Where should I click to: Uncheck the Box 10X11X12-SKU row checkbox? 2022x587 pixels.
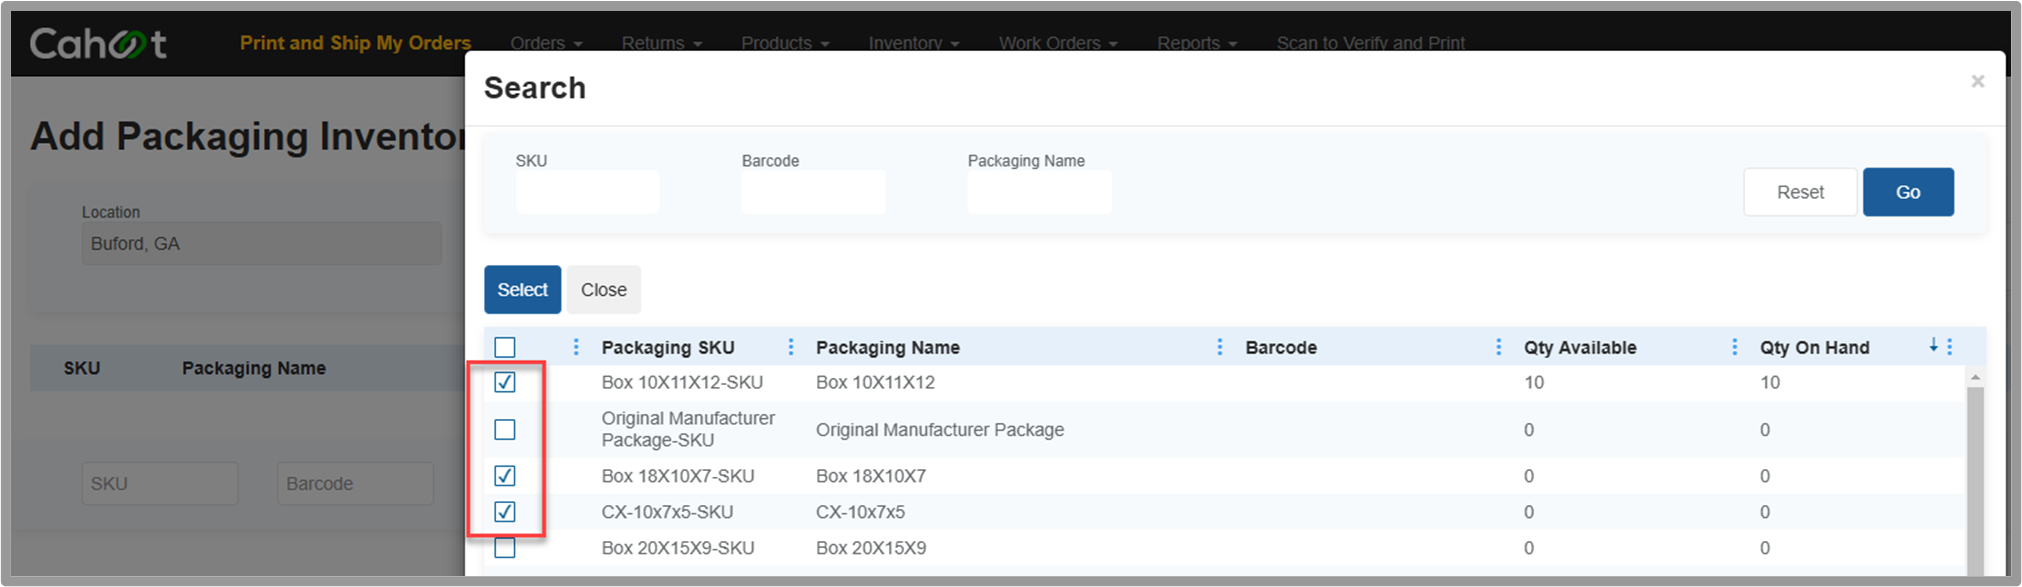point(505,382)
